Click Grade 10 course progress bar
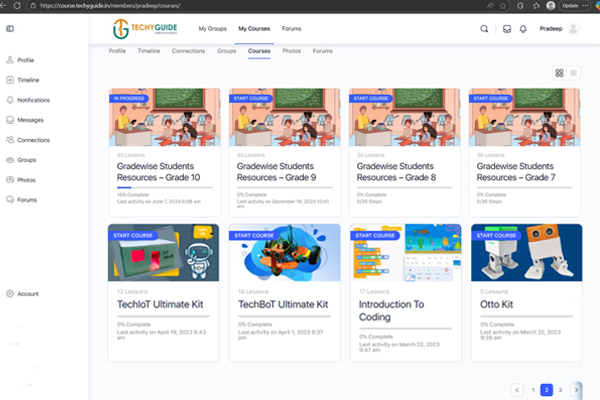 tap(165, 188)
